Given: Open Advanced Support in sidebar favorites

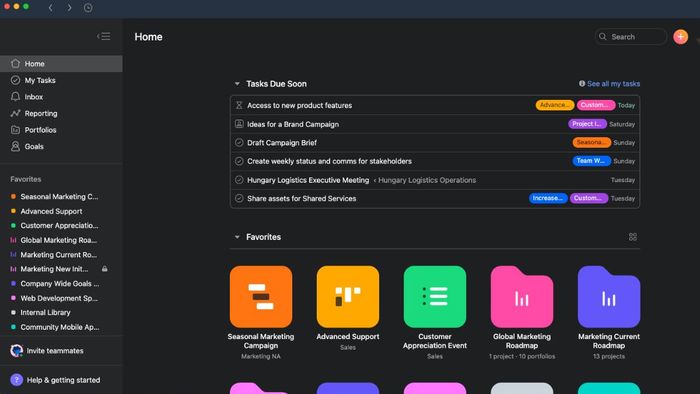Looking at the screenshot, I should [51, 211].
